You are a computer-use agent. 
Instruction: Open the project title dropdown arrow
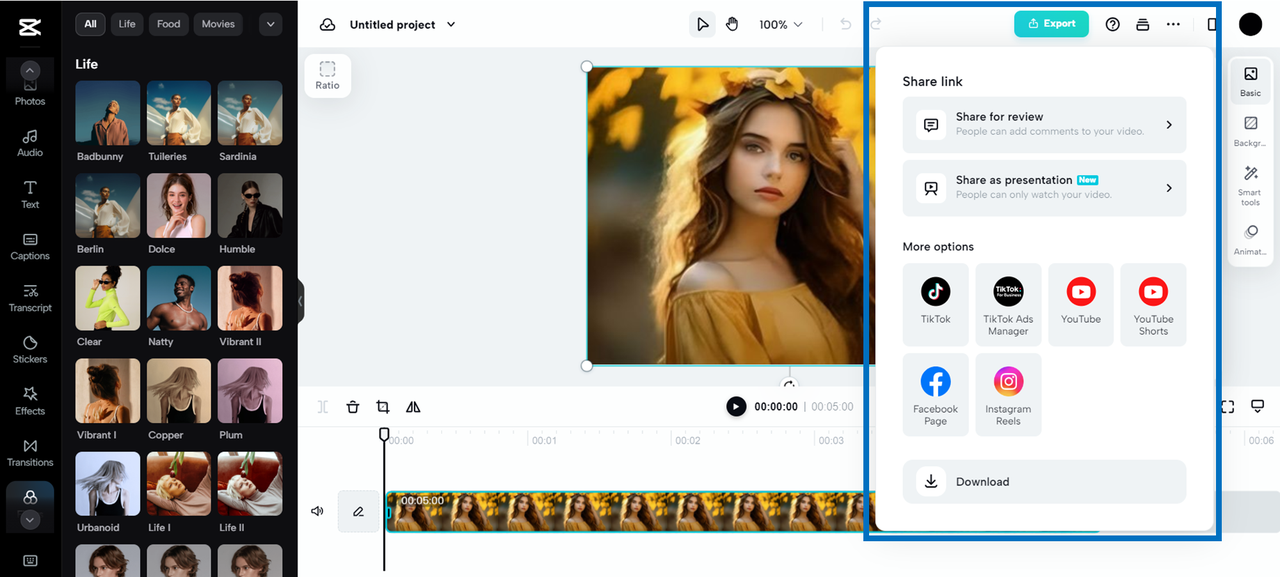point(451,25)
